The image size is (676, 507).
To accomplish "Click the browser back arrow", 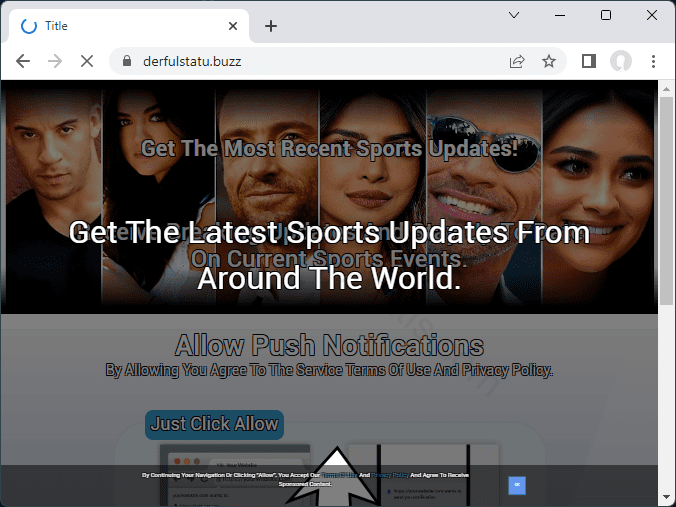I will 23,61.
